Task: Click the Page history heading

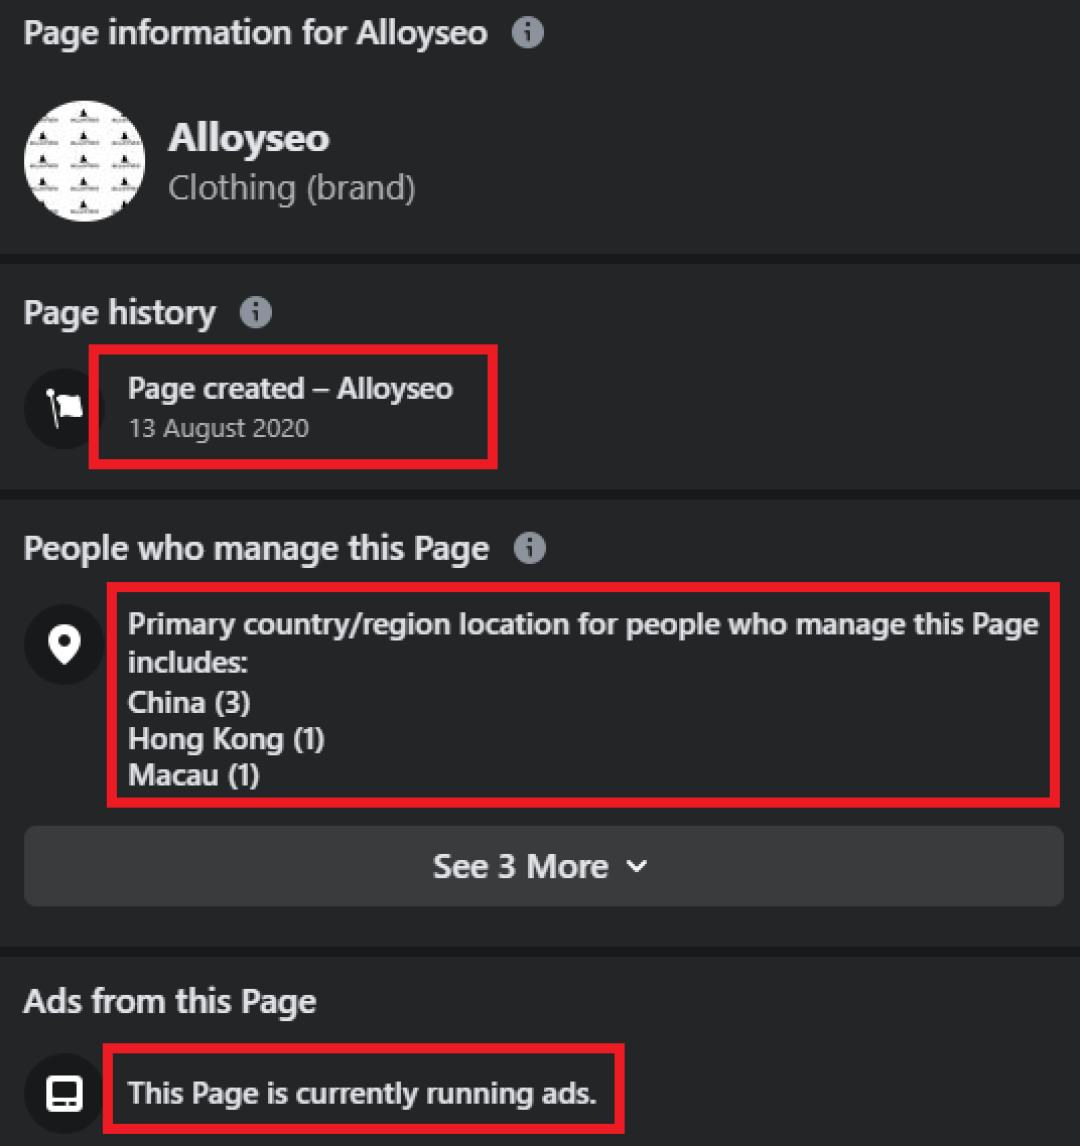Action: [119, 313]
